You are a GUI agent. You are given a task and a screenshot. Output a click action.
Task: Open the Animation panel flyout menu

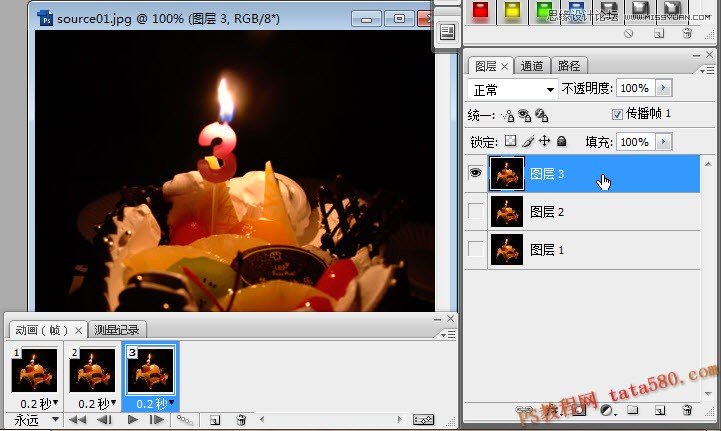point(448,334)
